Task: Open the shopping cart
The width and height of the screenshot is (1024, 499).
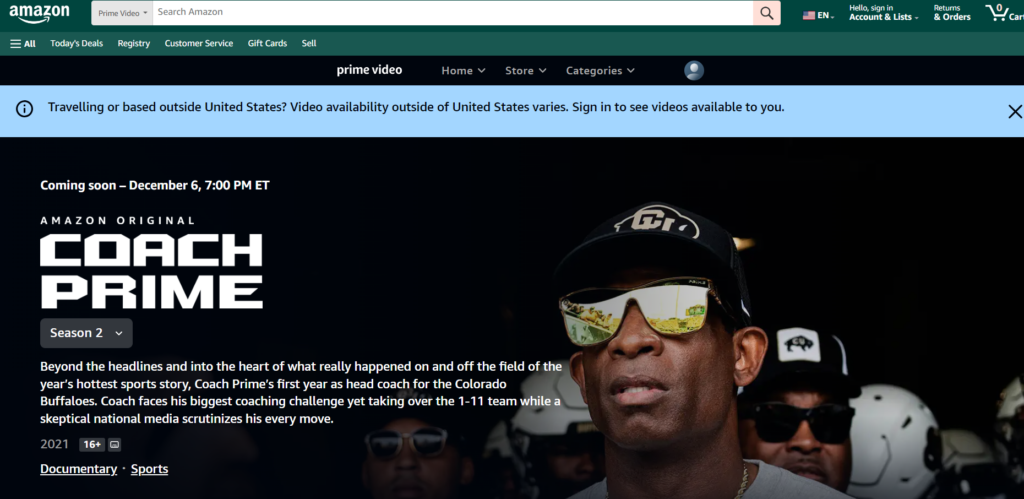Action: pyautogui.click(x=1003, y=13)
